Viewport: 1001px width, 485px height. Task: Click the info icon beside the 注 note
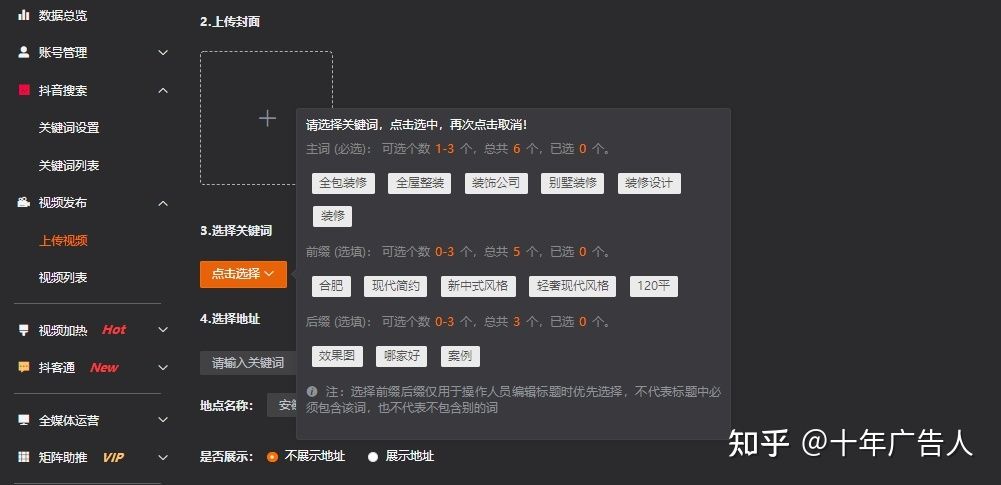pos(312,391)
